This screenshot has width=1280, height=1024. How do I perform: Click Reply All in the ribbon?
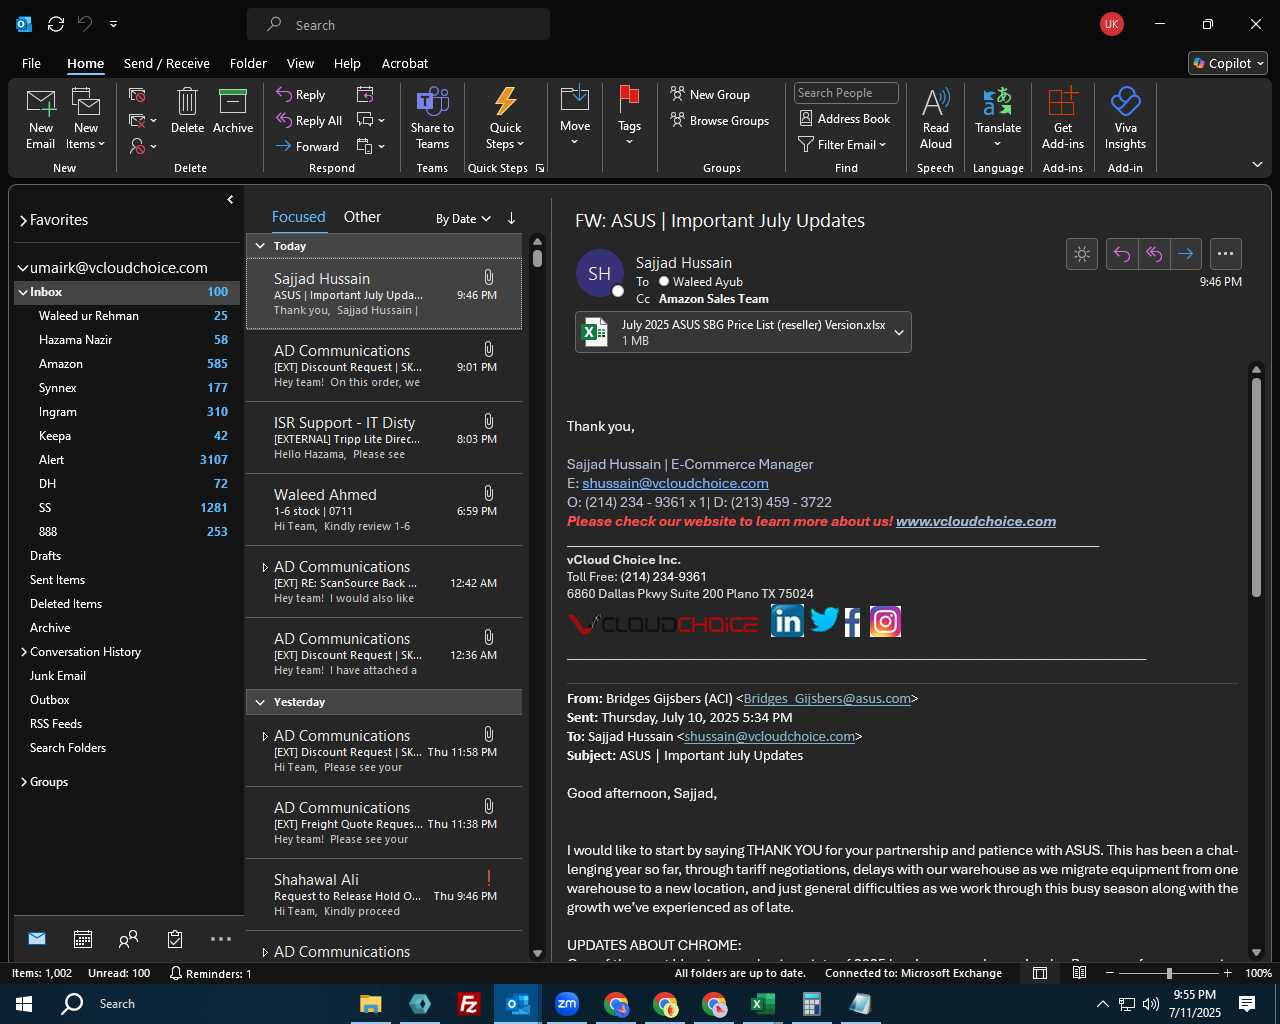[x=309, y=120]
